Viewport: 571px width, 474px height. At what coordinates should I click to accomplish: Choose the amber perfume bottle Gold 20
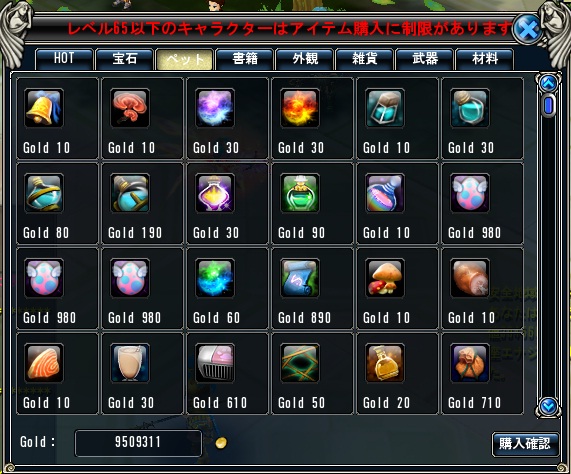(x=385, y=363)
